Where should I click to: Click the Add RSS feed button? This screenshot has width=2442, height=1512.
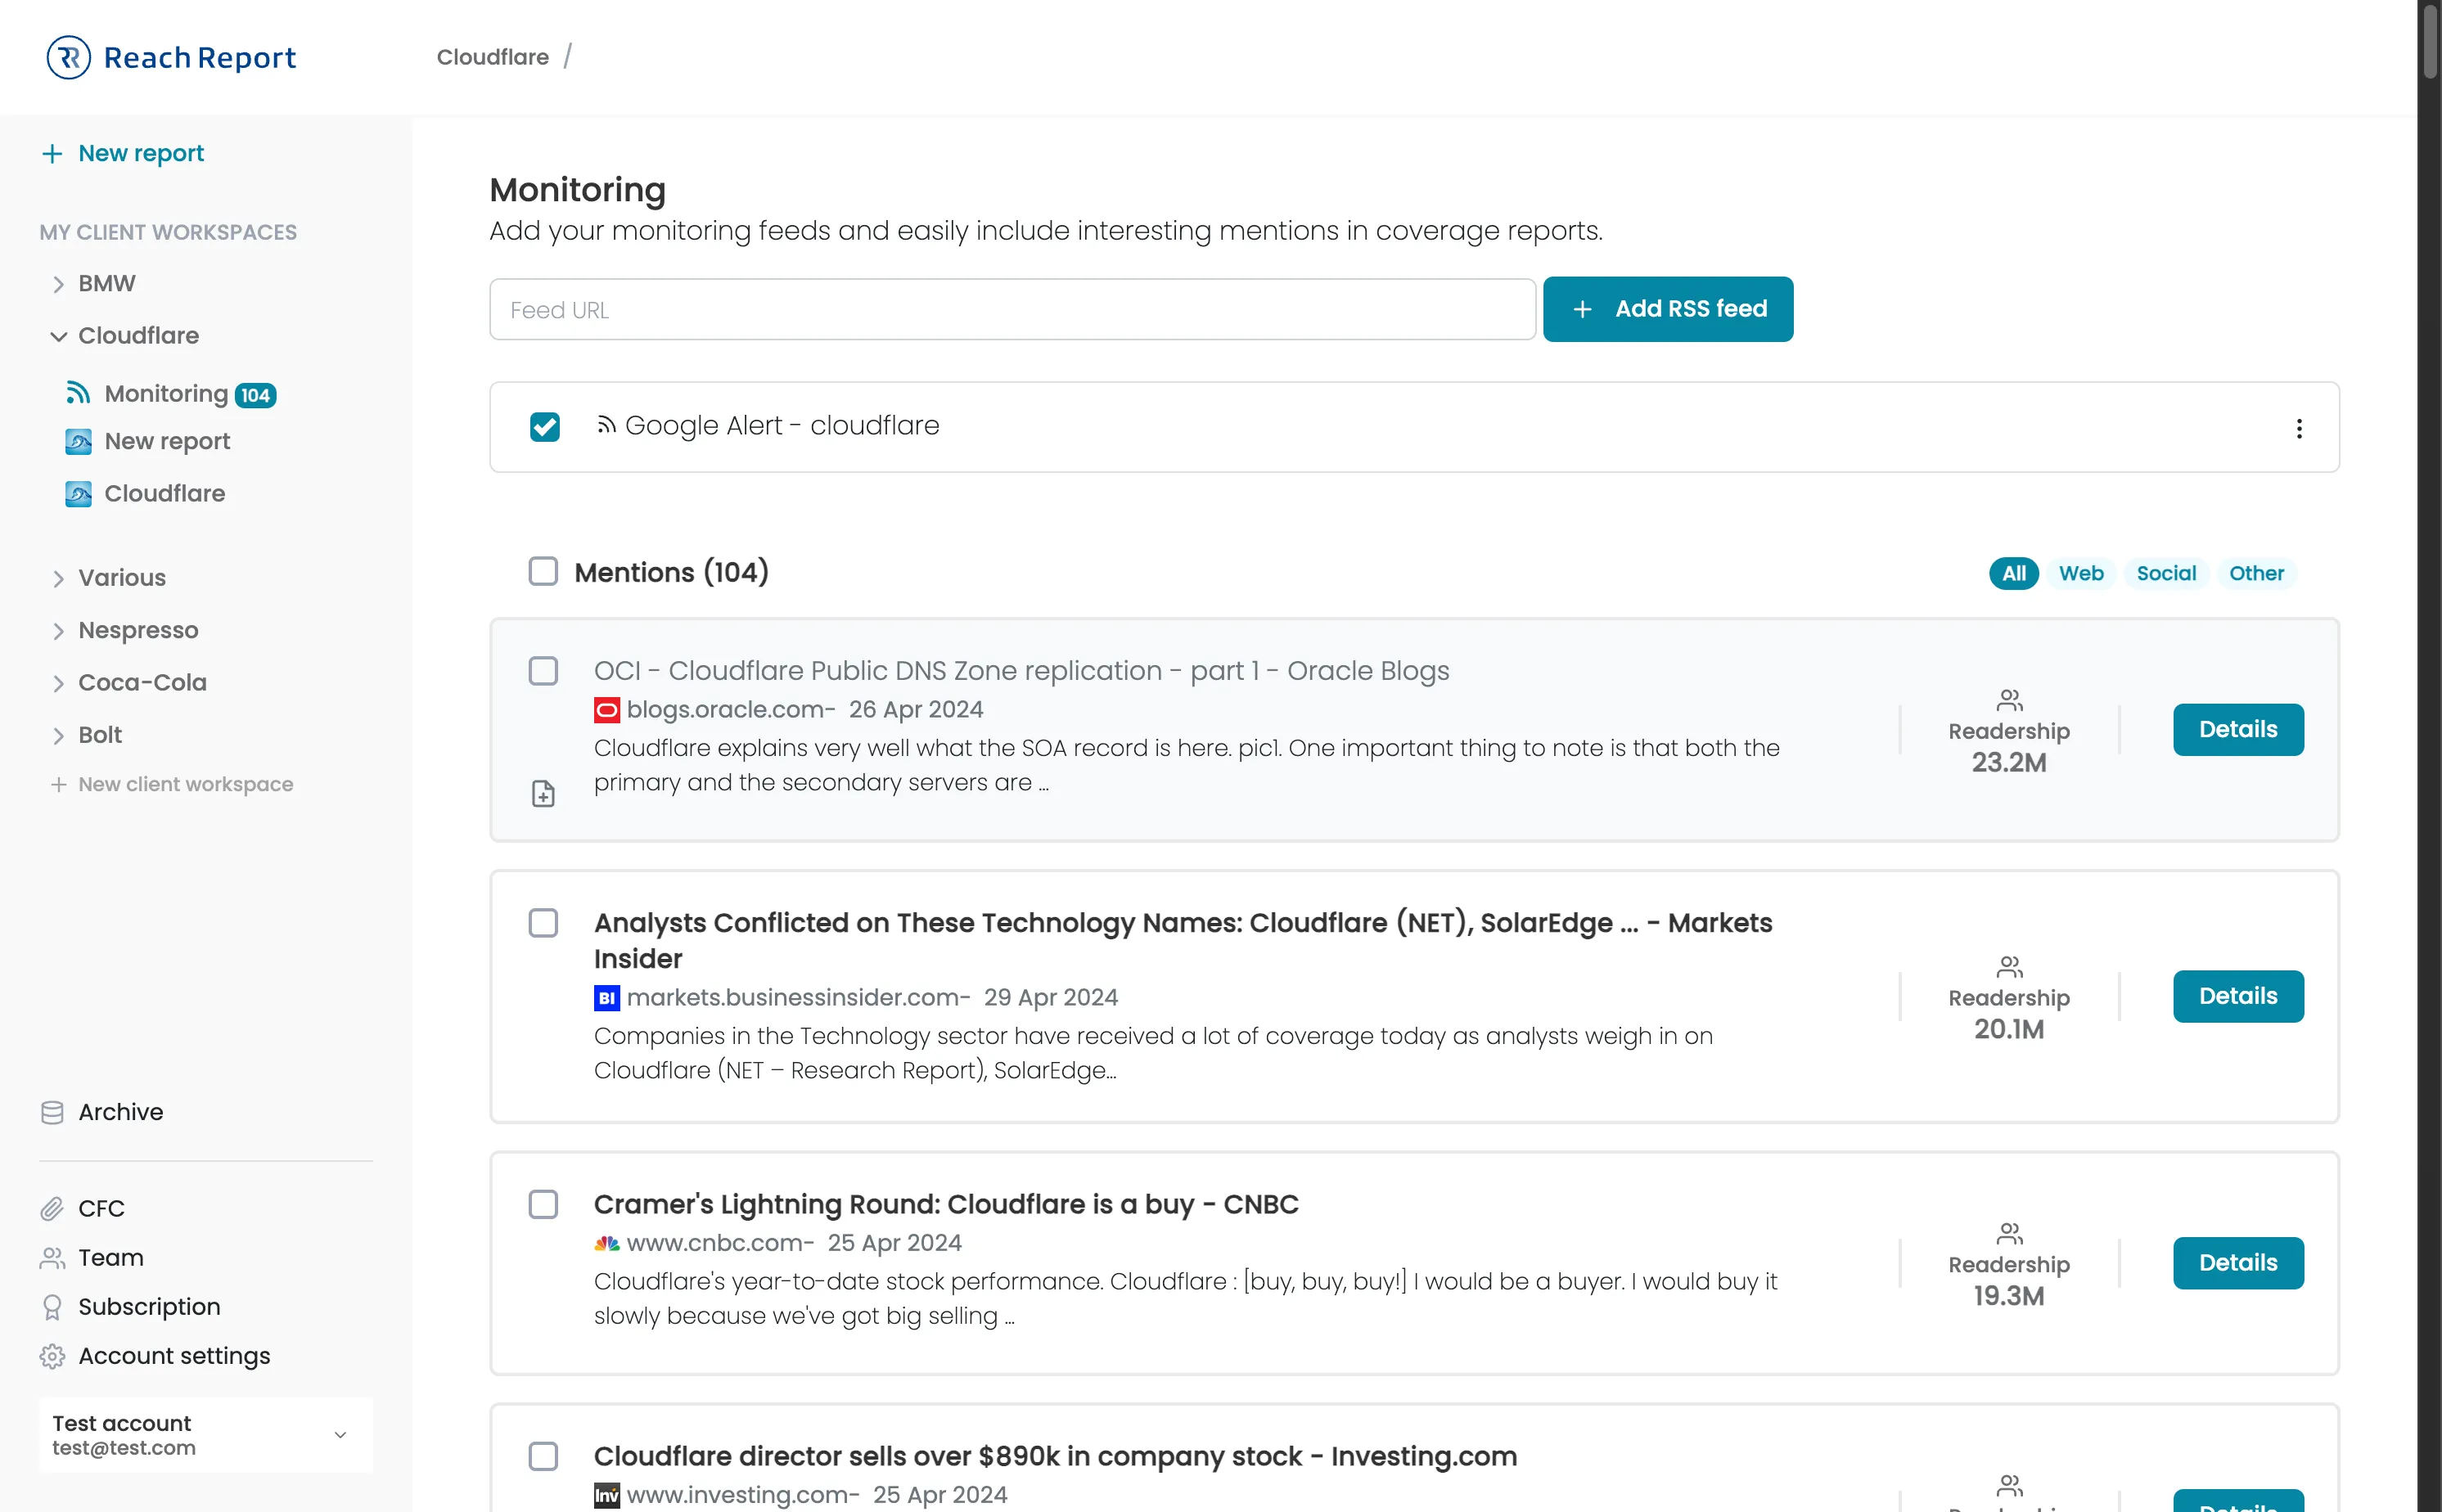(1667, 308)
